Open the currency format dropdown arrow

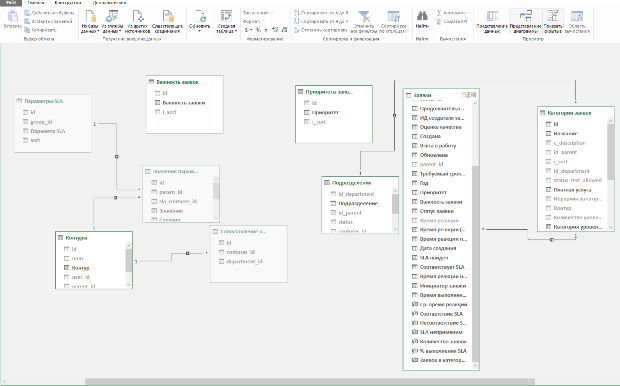click(x=251, y=30)
